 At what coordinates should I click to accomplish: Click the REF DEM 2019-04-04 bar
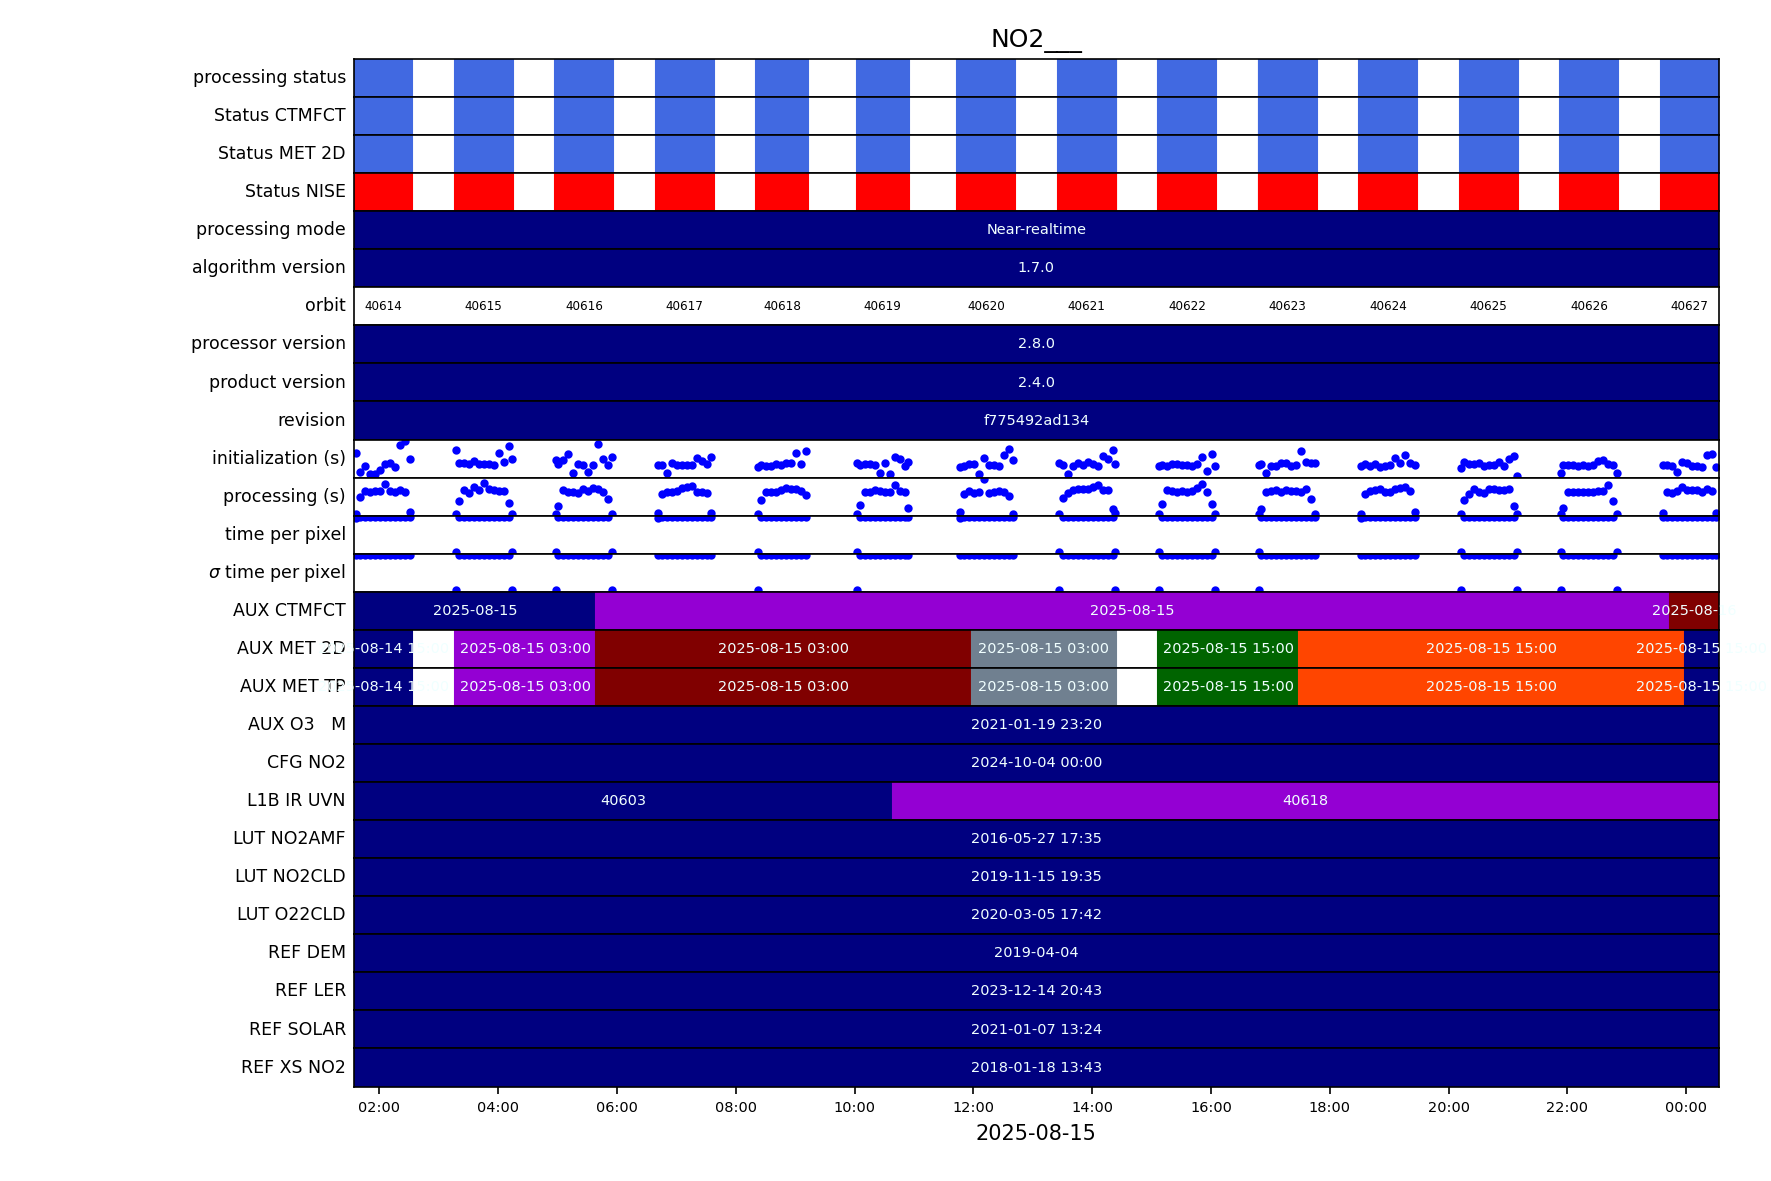(1035, 953)
